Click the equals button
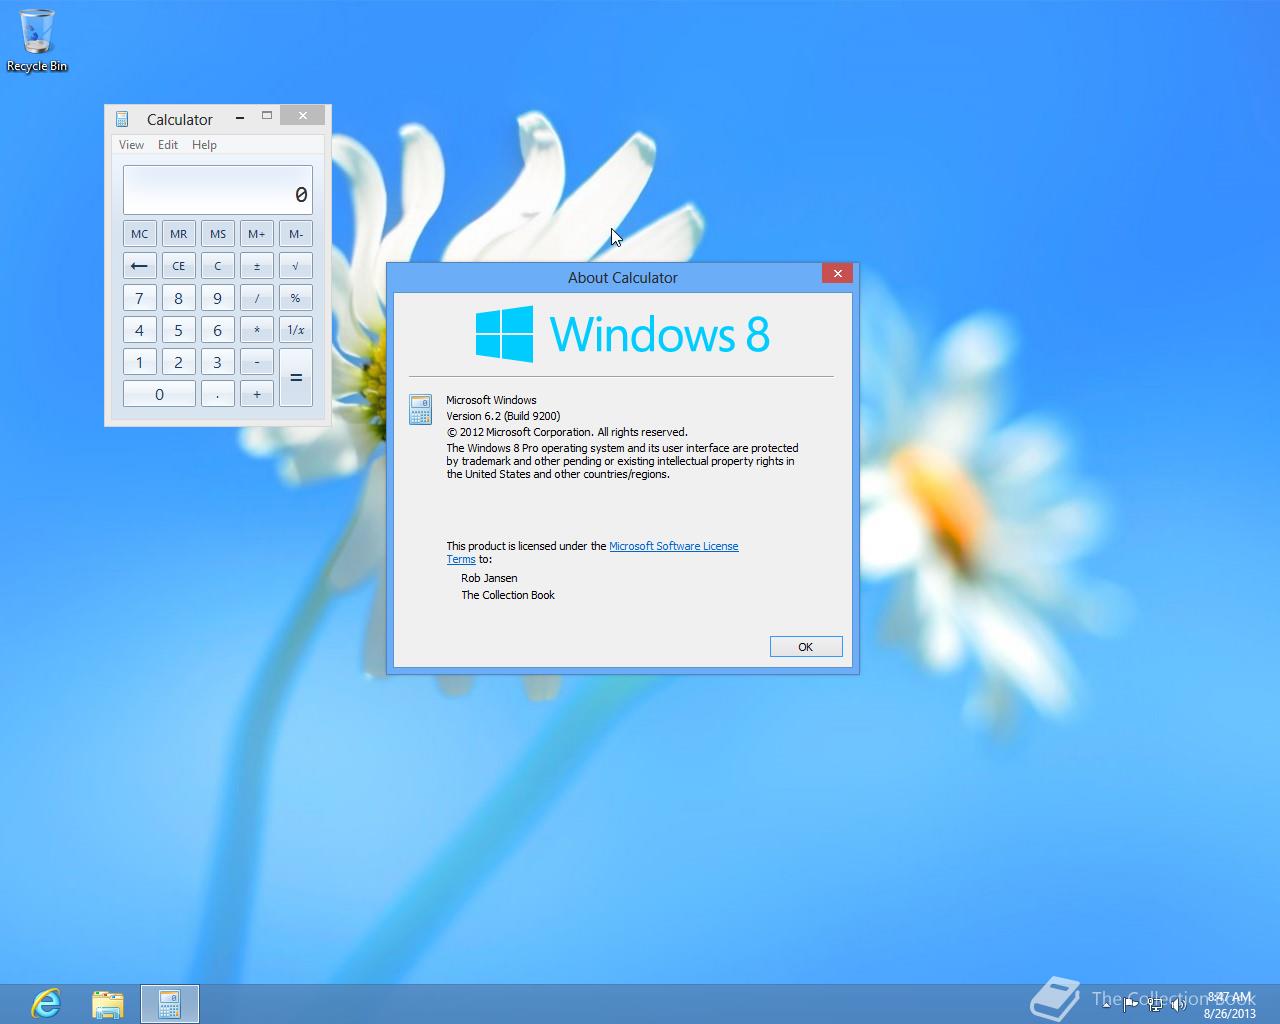The width and height of the screenshot is (1280, 1024). point(296,378)
